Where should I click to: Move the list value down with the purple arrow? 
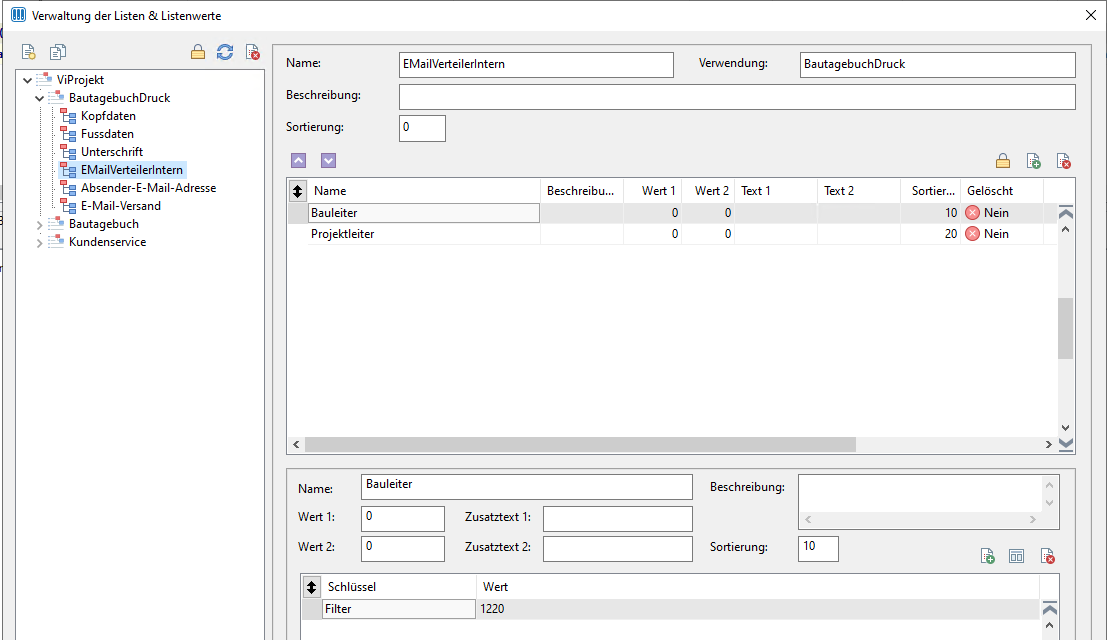(328, 160)
